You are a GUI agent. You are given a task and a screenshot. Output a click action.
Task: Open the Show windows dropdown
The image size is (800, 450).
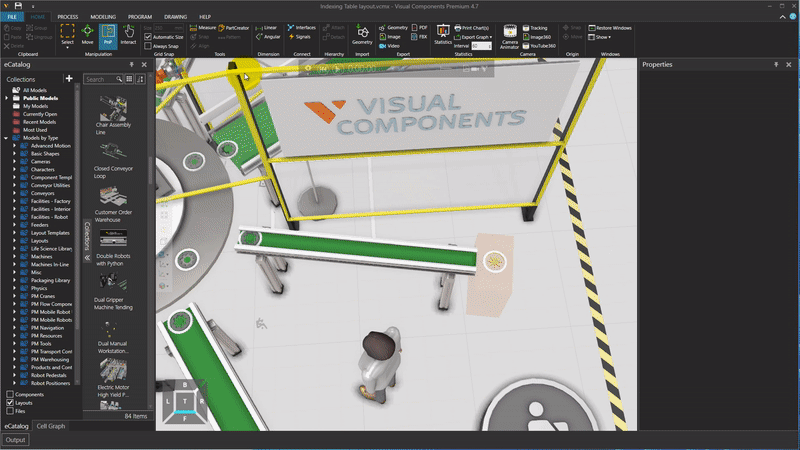(602, 37)
